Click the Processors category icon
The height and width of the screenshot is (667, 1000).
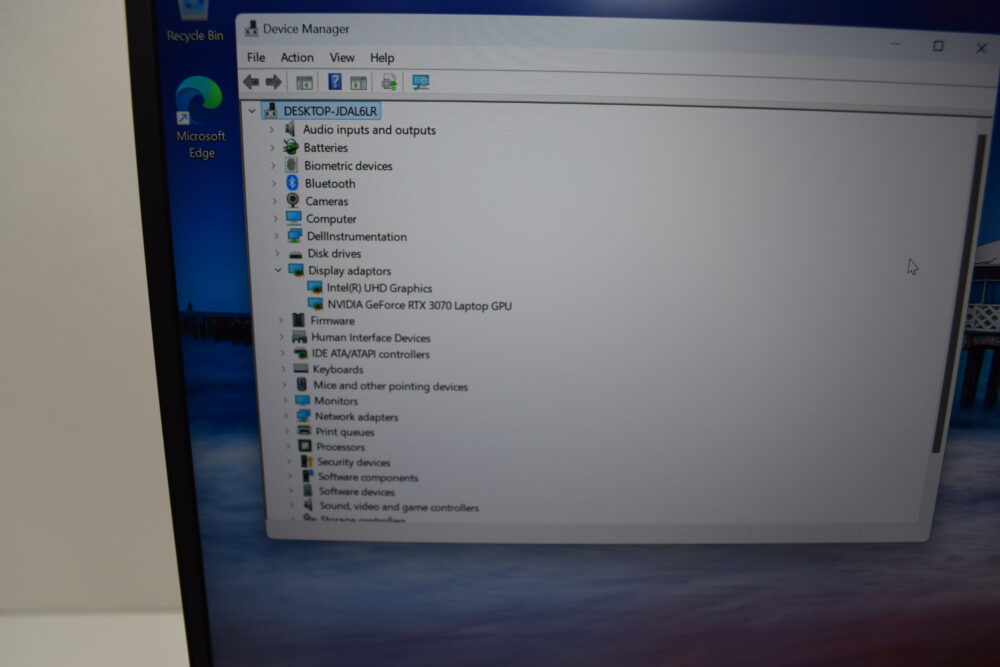point(305,446)
